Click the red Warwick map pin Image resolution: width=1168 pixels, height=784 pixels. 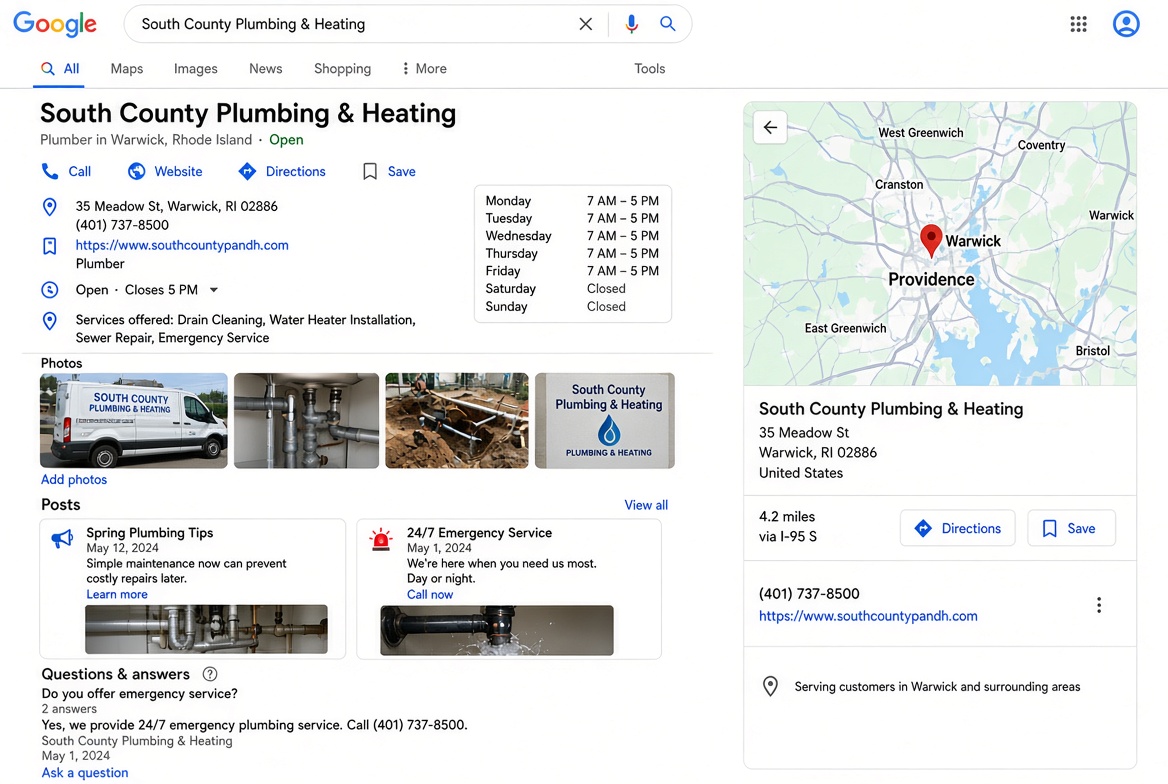931,240
